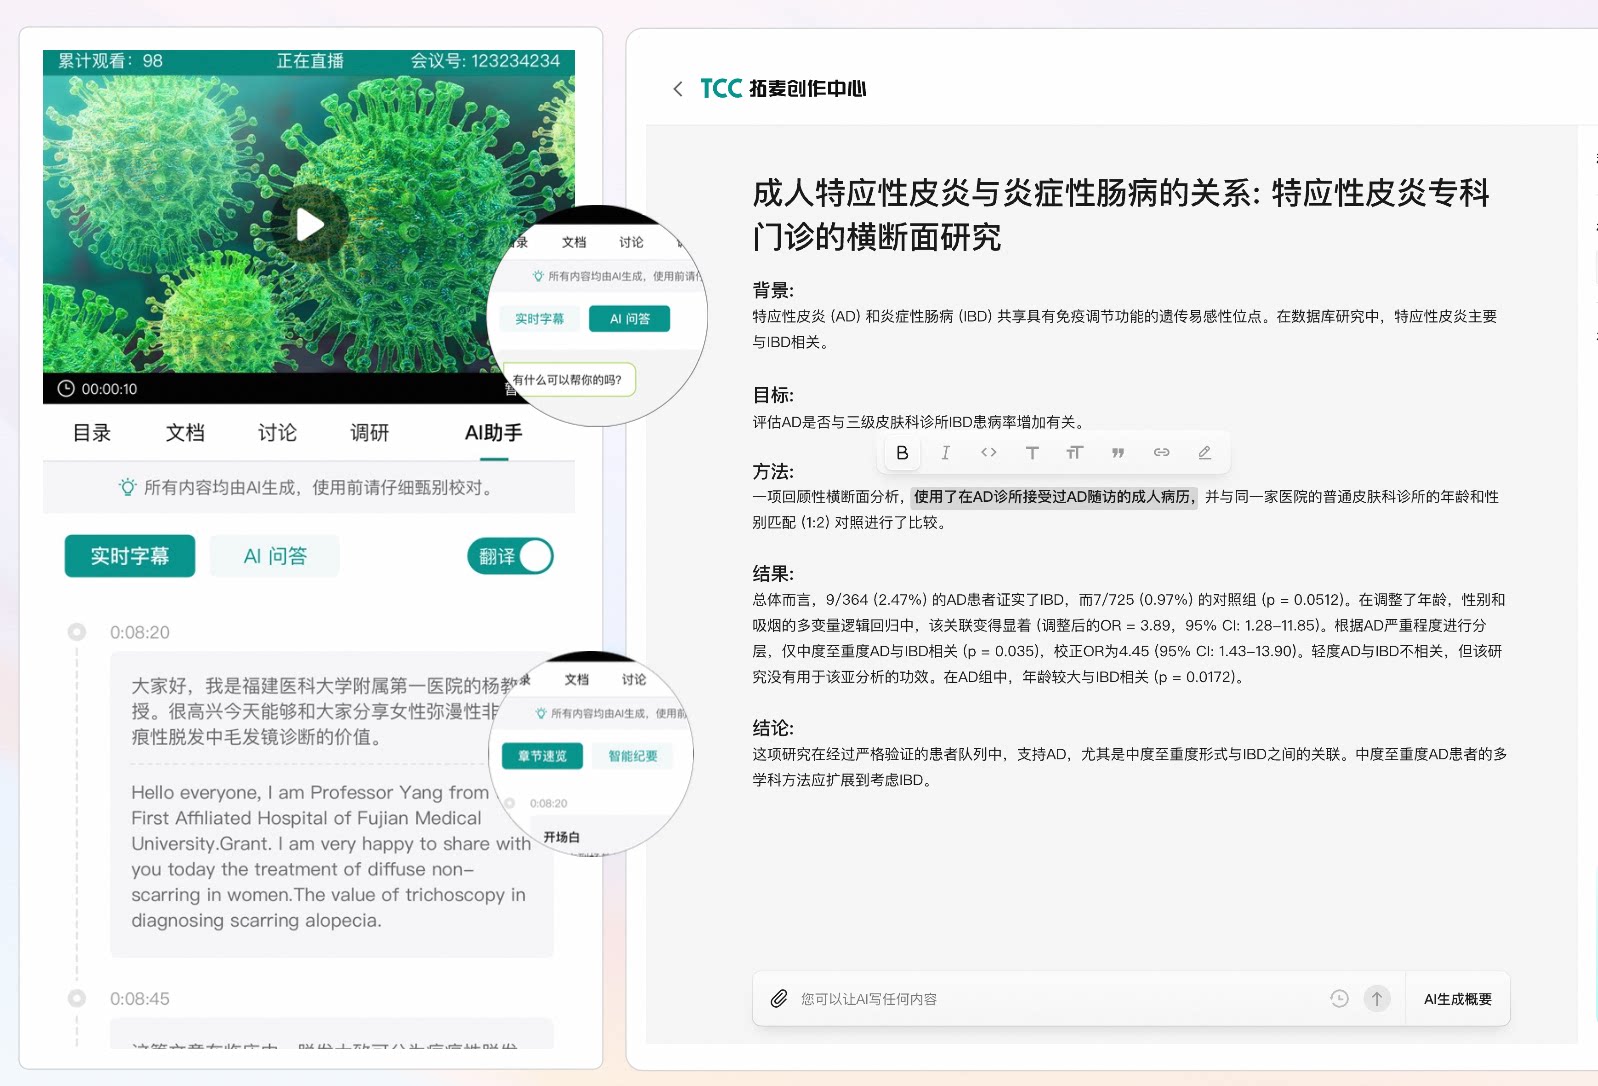The height and width of the screenshot is (1086, 1598).
Task: Click the TCC 拓麦创作中心 logo
Action: (x=783, y=89)
